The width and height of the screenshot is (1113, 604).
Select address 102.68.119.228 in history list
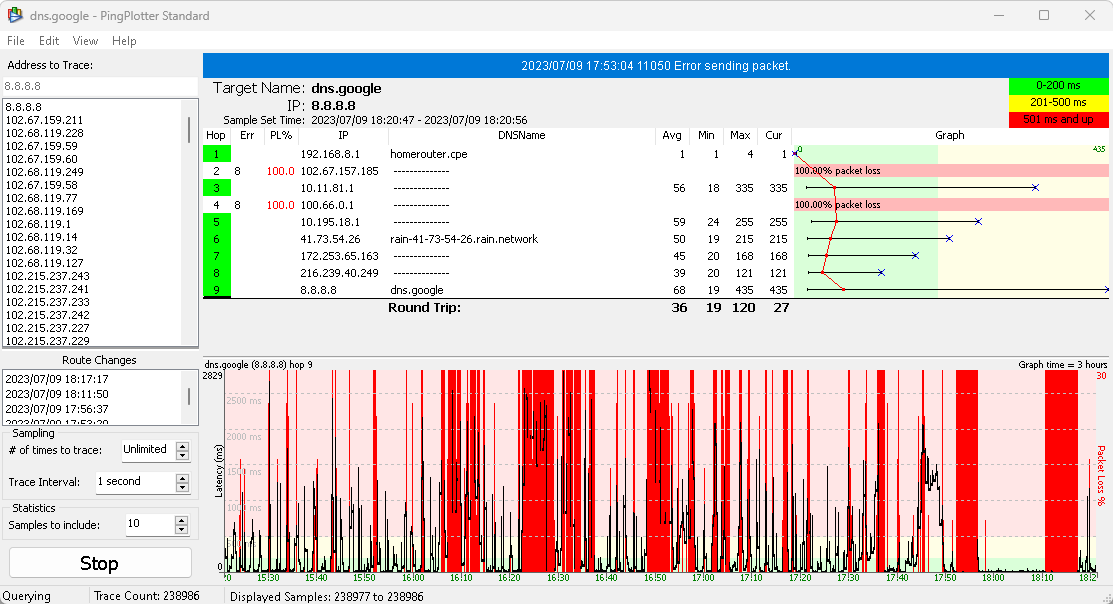coord(44,133)
